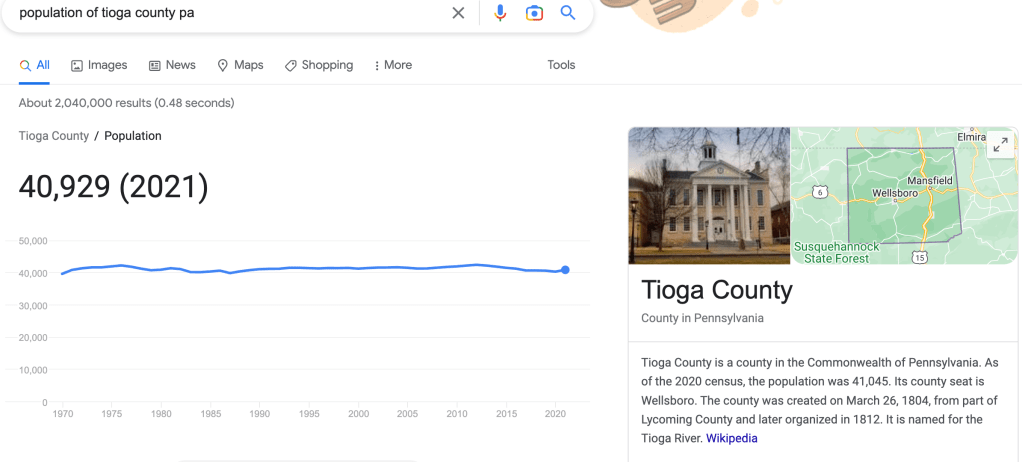The width and height of the screenshot is (1022, 462).
Task: Click in the search query text field
Action: pos(220,13)
